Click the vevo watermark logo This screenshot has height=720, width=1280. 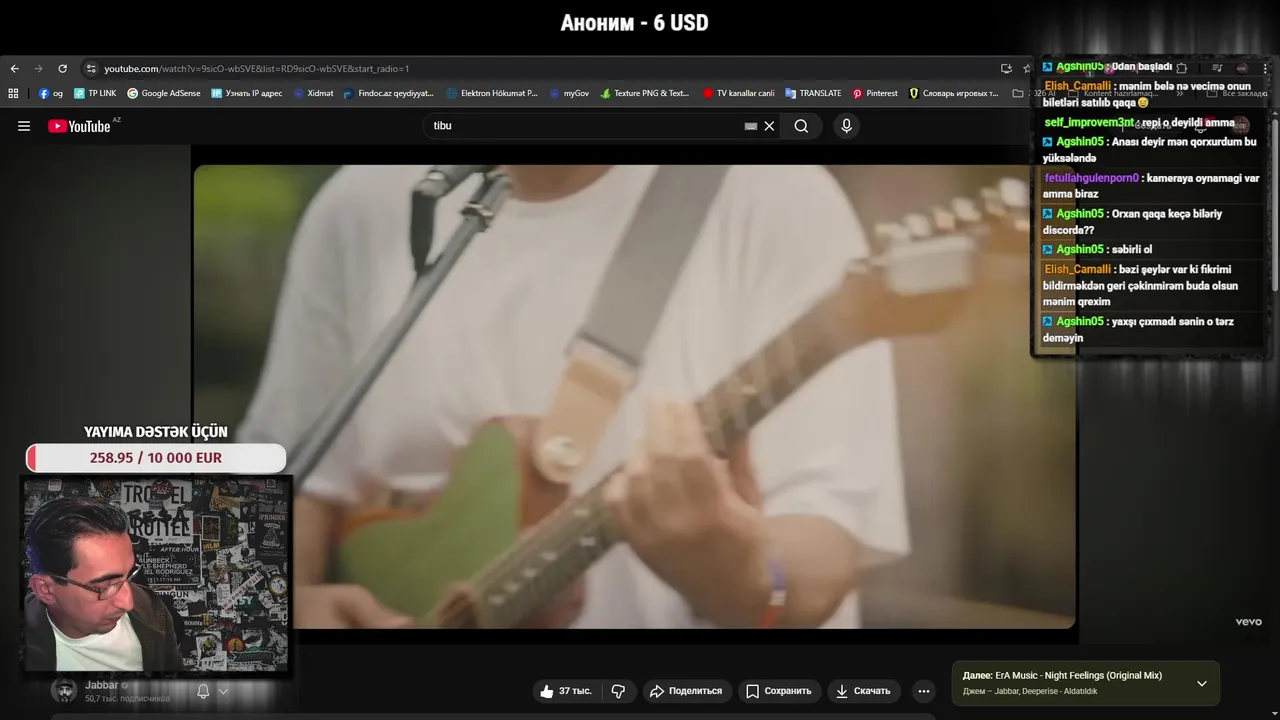[x=1248, y=622]
